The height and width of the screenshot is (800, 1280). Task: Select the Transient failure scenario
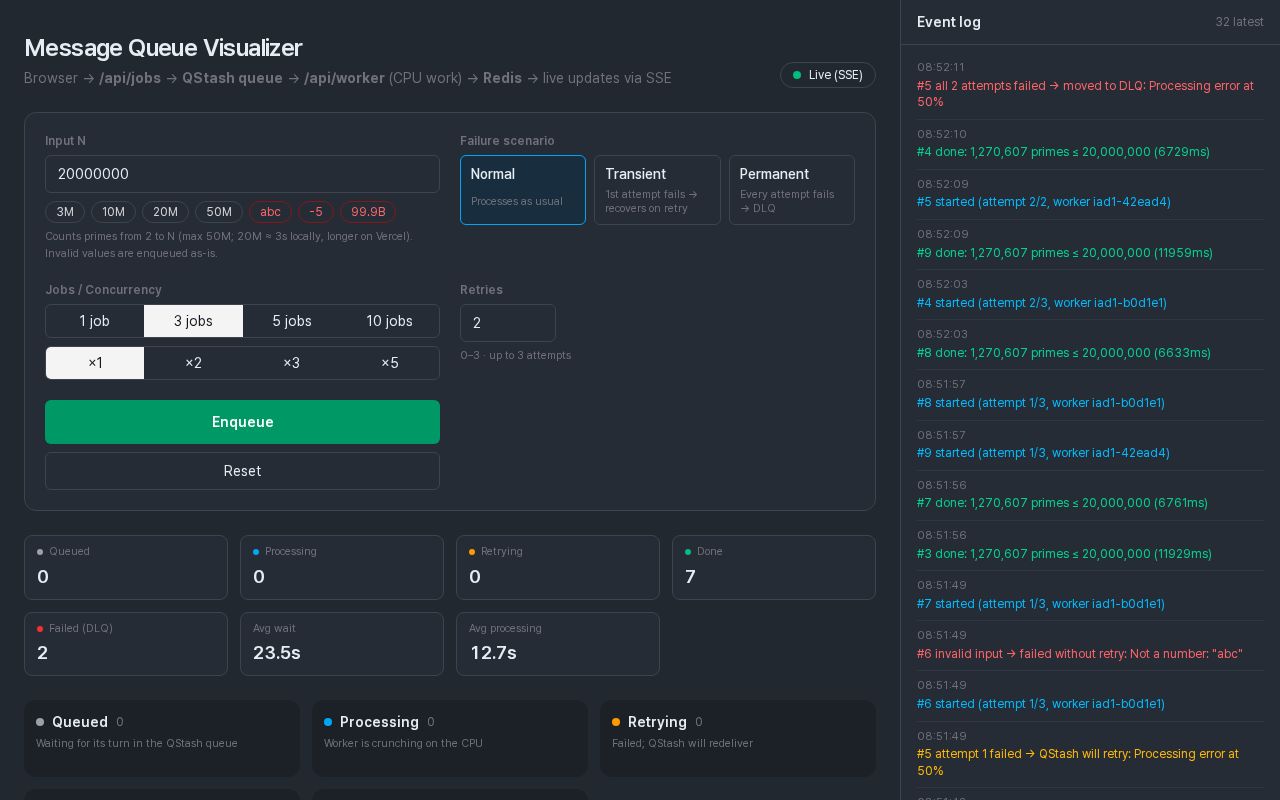pyautogui.click(x=657, y=190)
